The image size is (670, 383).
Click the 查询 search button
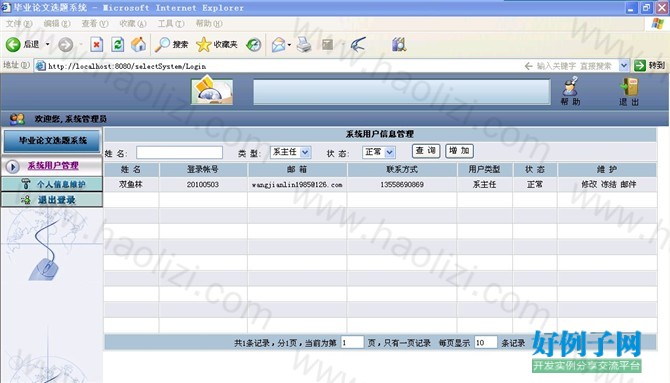pyautogui.click(x=426, y=151)
